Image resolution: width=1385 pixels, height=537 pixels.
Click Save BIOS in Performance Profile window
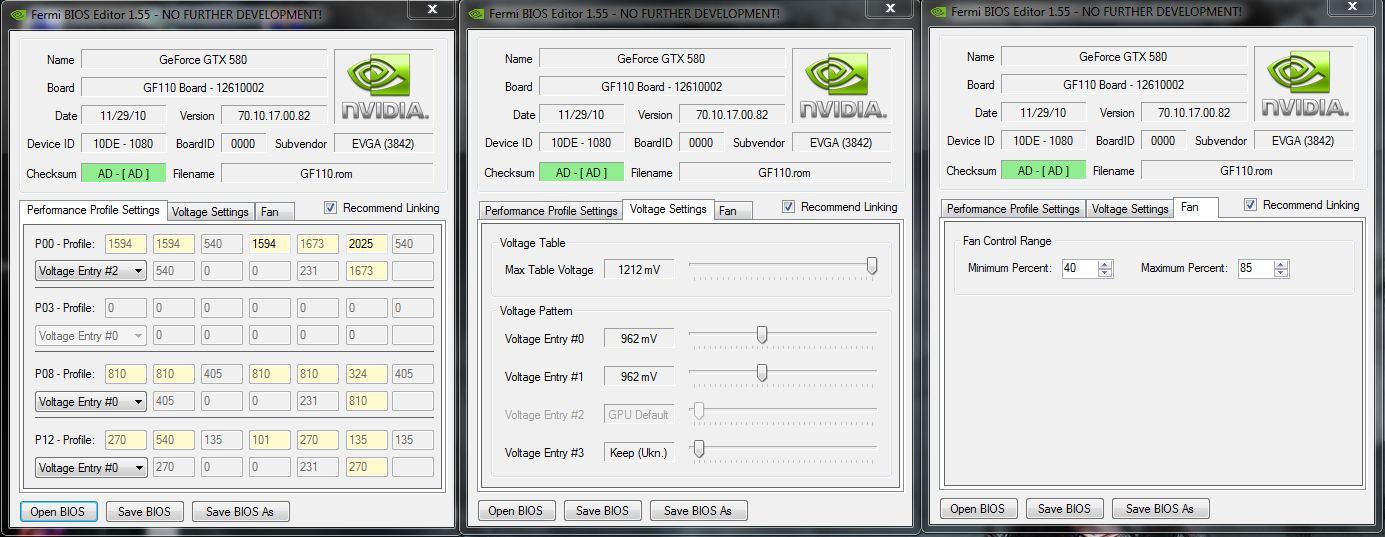(x=145, y=511)
